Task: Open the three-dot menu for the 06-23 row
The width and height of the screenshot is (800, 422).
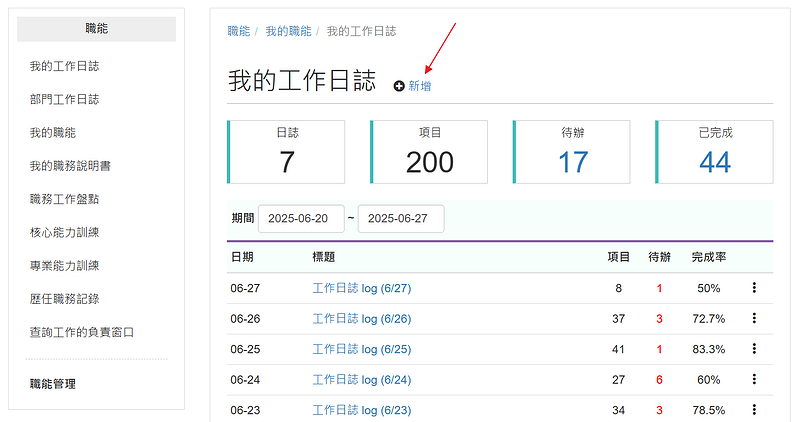Action: 753,409
